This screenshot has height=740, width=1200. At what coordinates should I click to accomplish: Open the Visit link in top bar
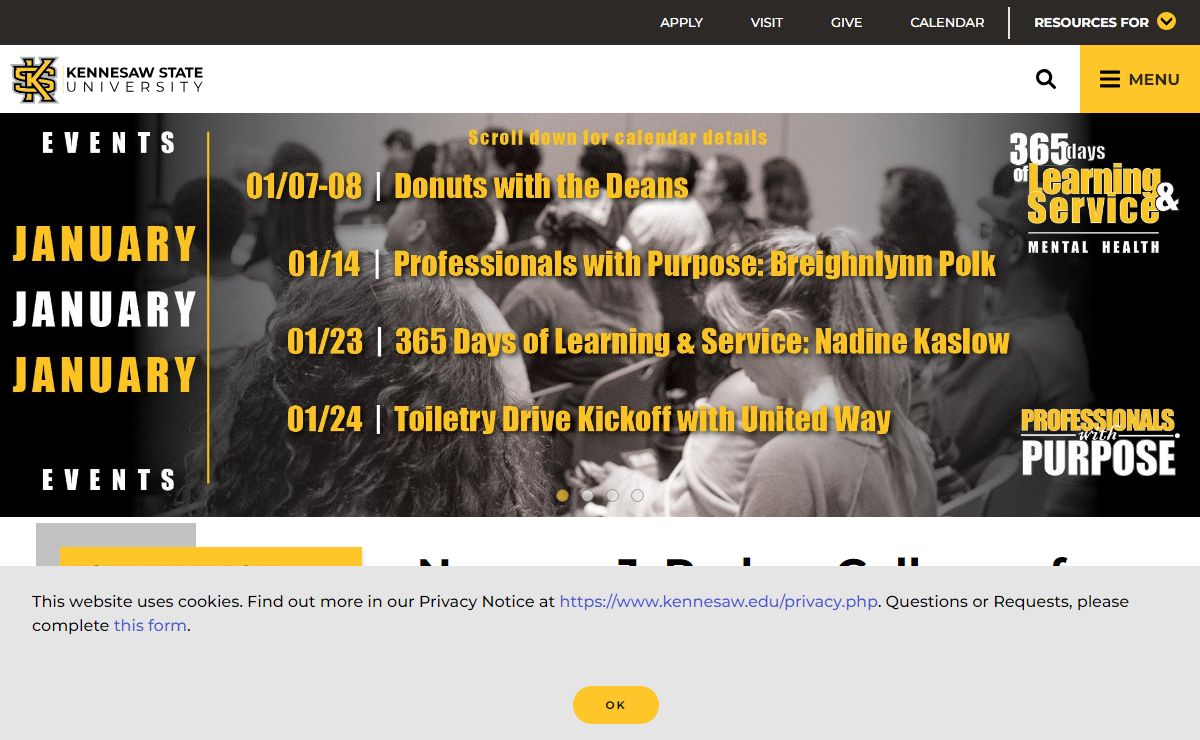pos(767,22)
